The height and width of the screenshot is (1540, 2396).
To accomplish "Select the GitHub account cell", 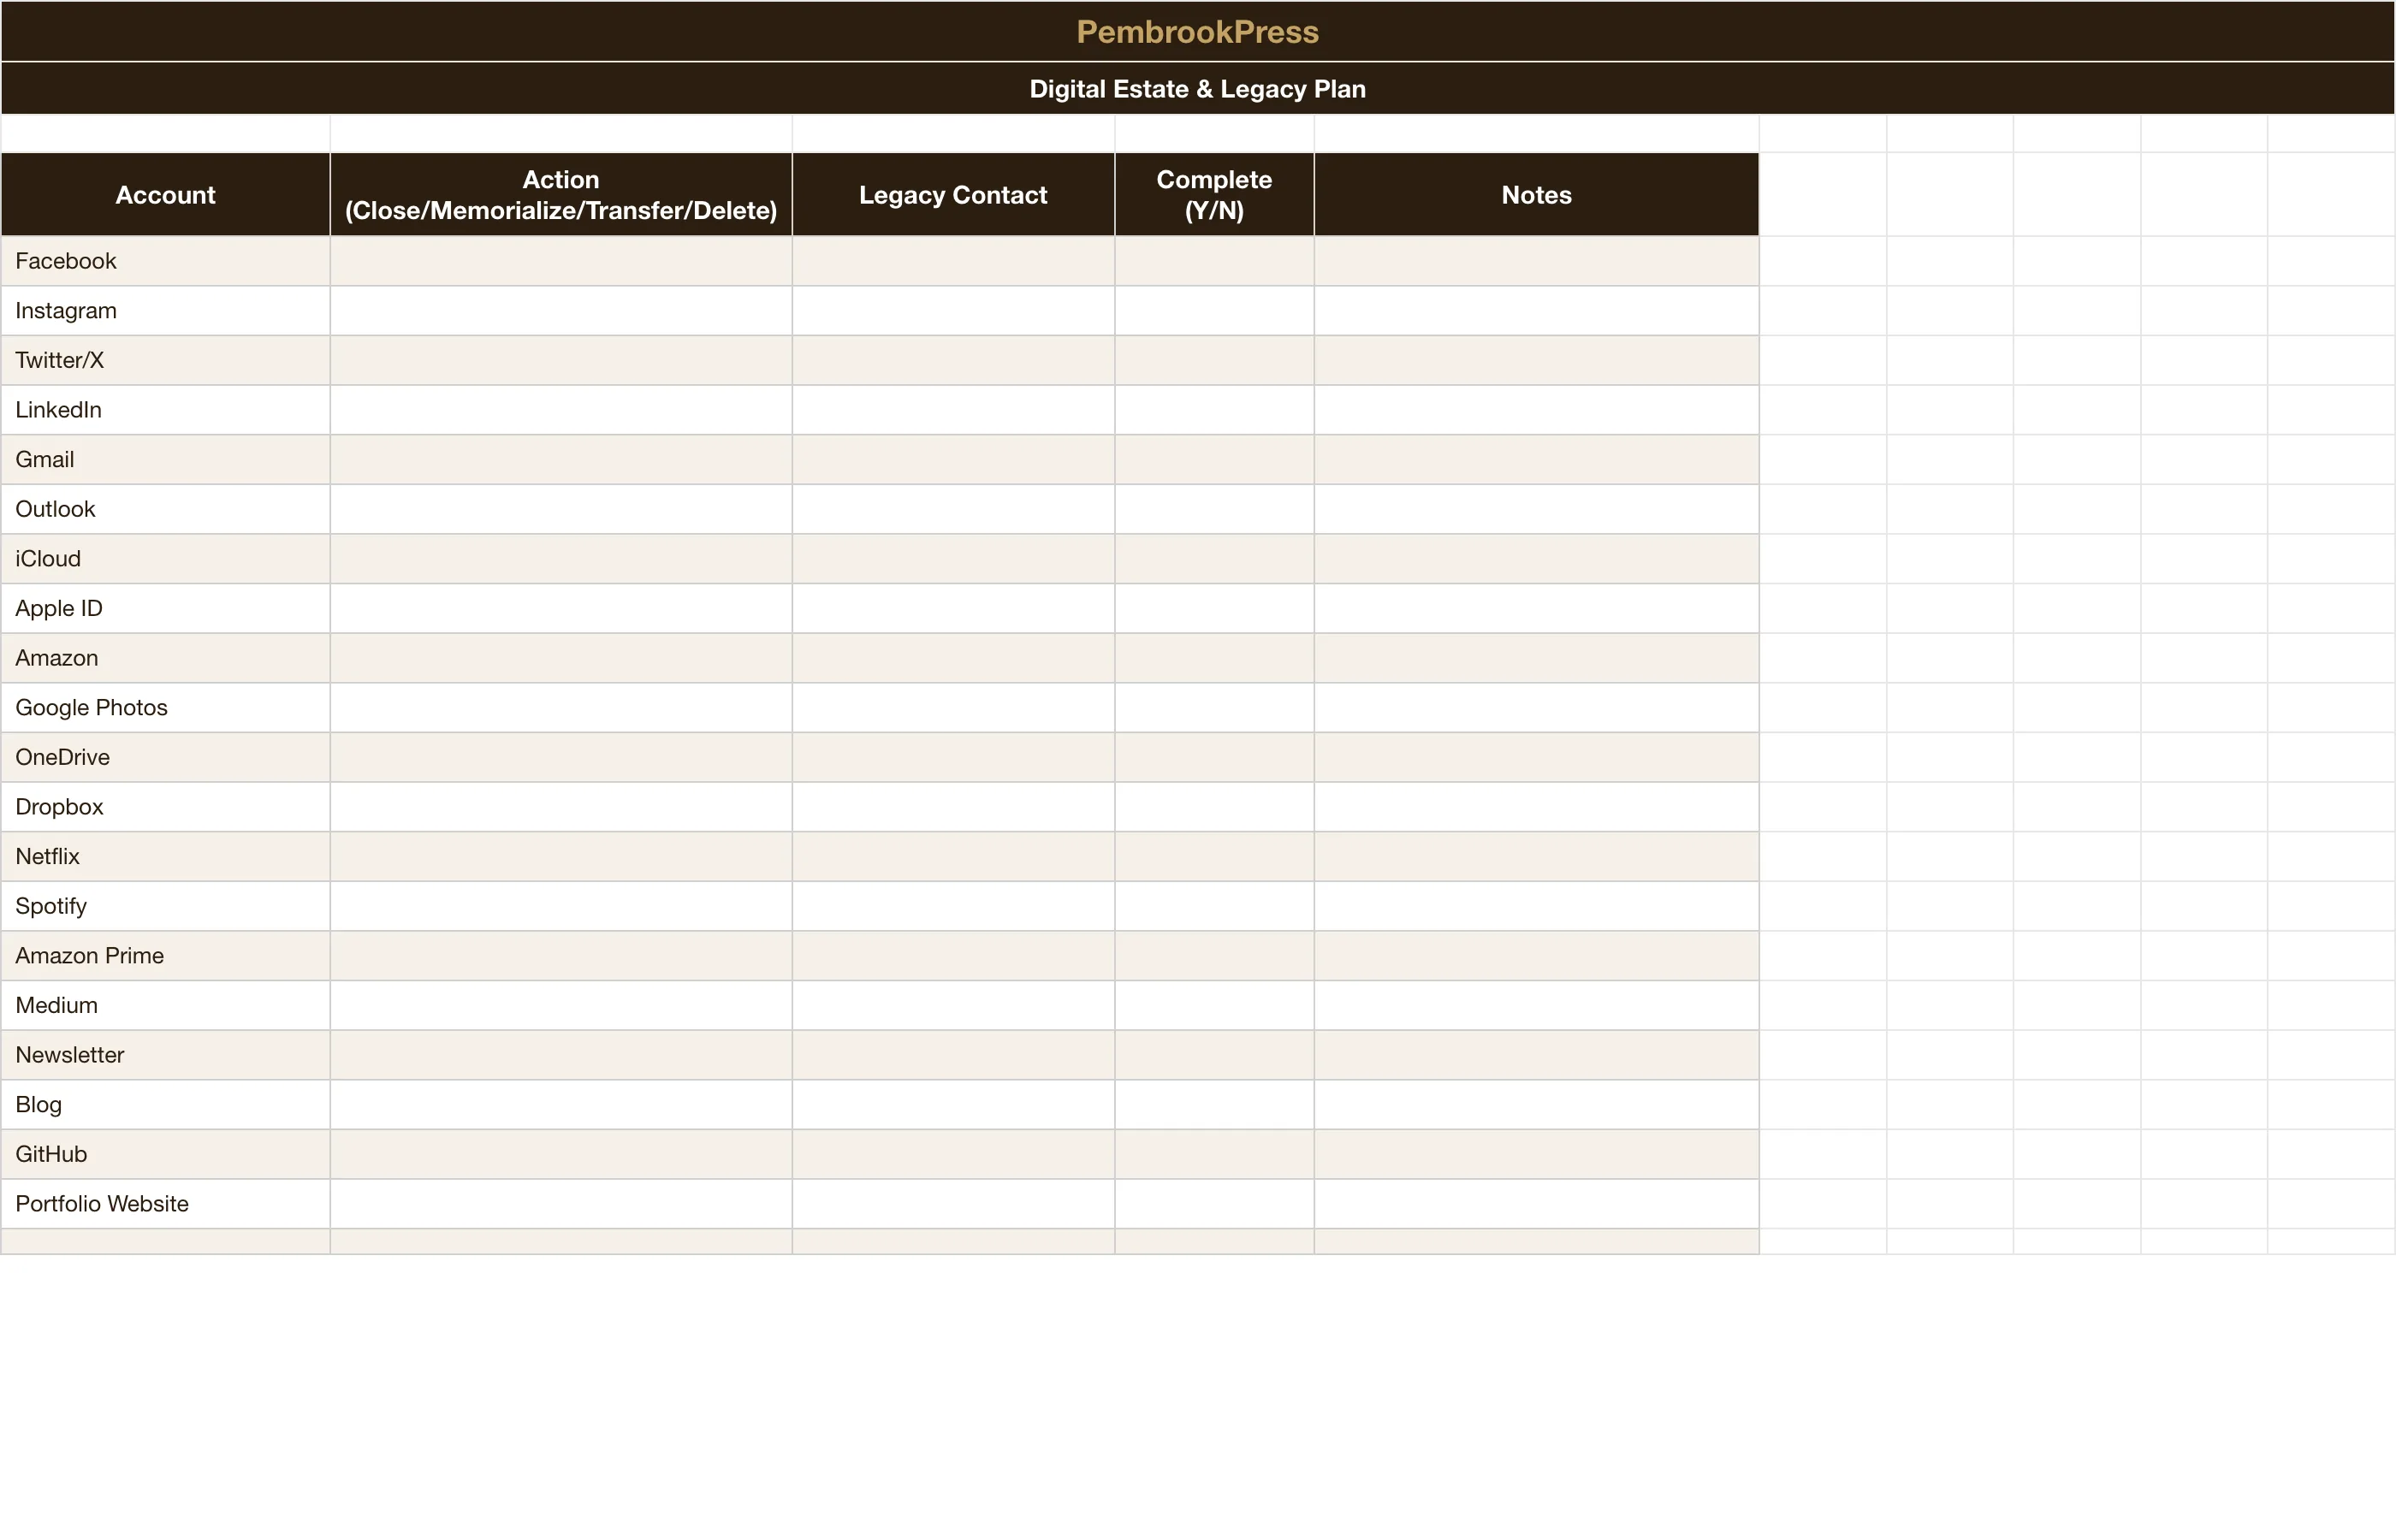I will point(166,1154).
